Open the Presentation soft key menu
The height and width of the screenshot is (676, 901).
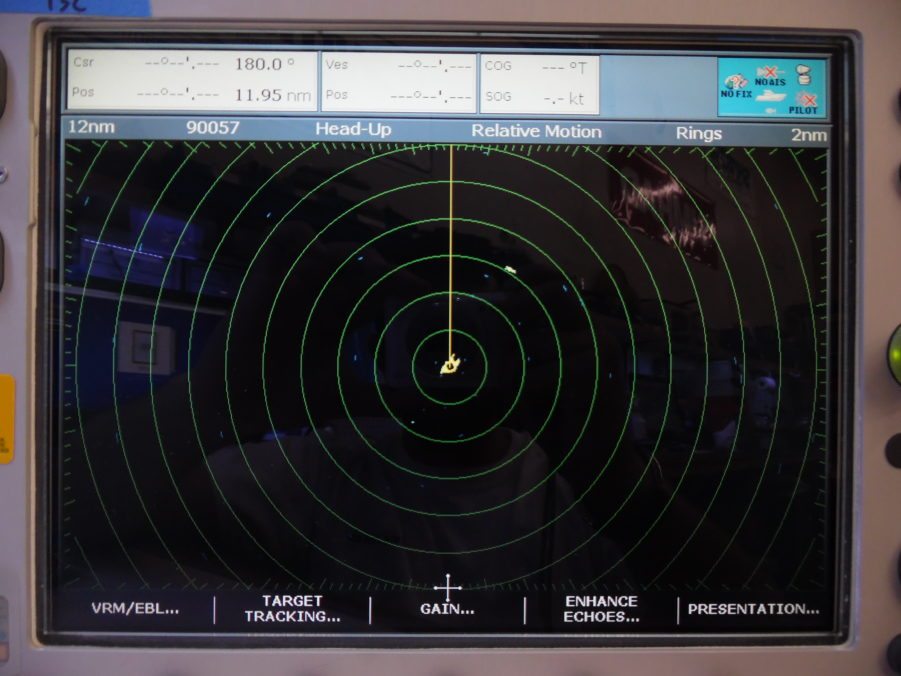click(x=753, y=609)
